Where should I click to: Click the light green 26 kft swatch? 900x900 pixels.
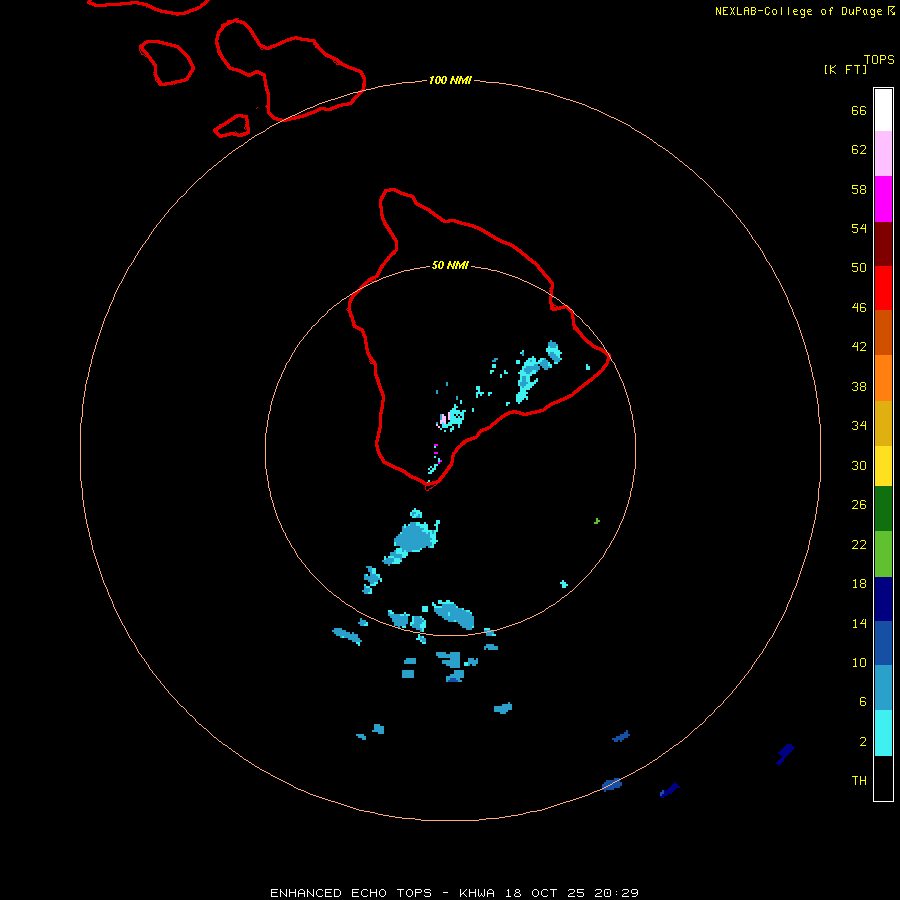[x=883, y=554]
